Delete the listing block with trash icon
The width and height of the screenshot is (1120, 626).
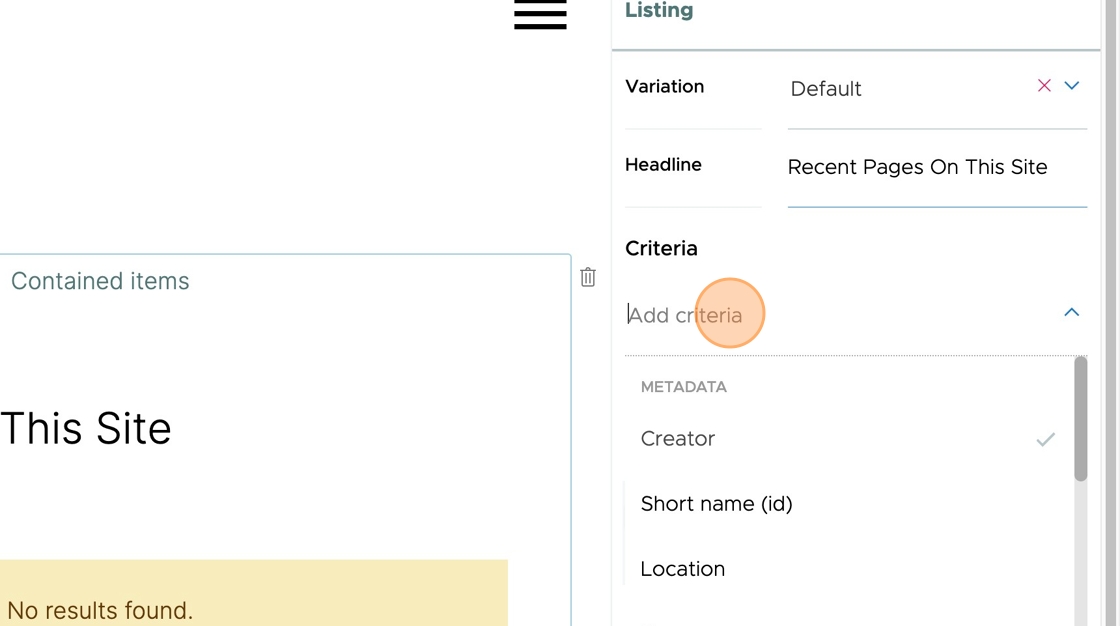[x=588, y=277]
